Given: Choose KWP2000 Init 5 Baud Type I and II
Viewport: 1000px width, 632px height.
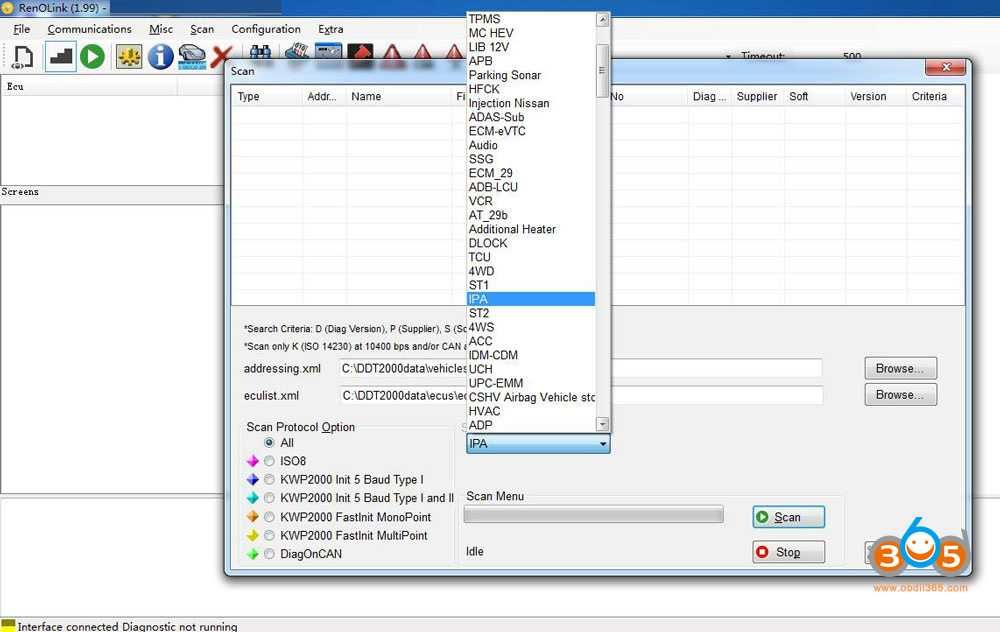Looking at the screenshot, I should tap(269, 498).
